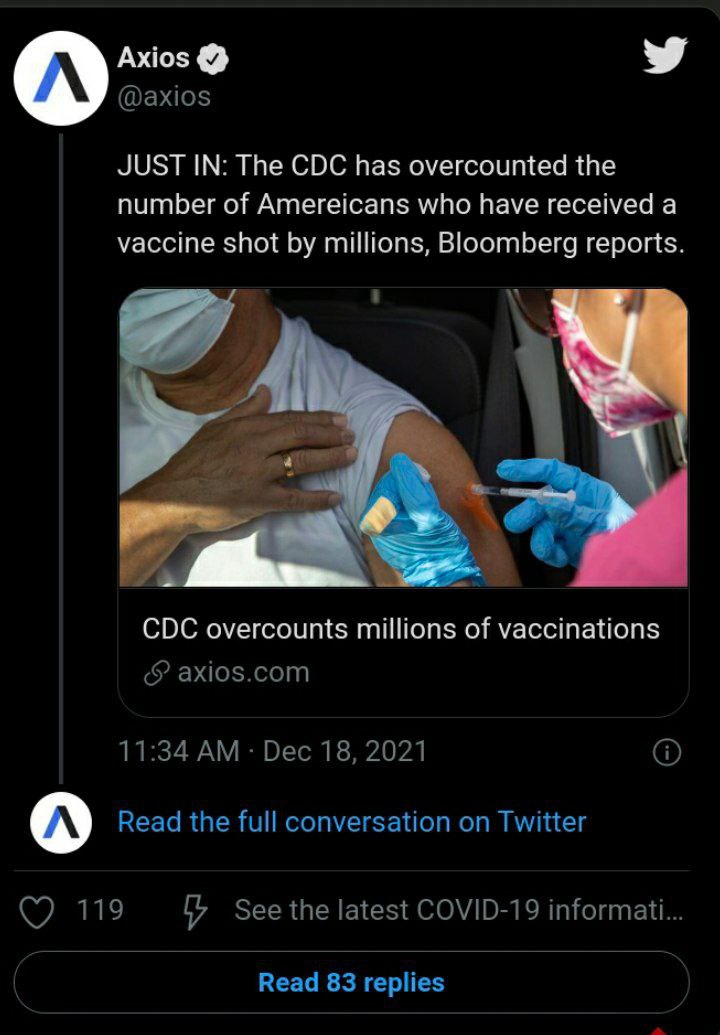This screenshot has width=720, height=1035.
Task: Click the vertical thread line under the avatar
Action: pyautogui.click(x=60, y=450)
